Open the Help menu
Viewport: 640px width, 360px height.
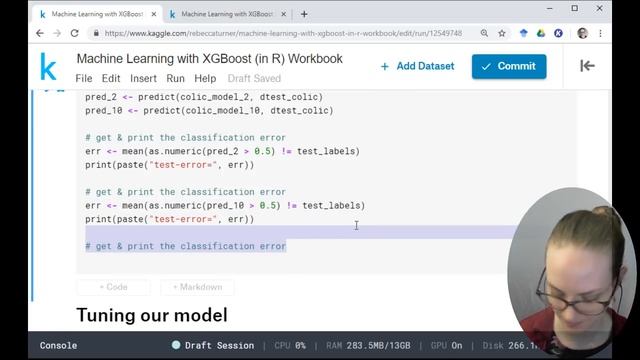click(x=205, y=78)
